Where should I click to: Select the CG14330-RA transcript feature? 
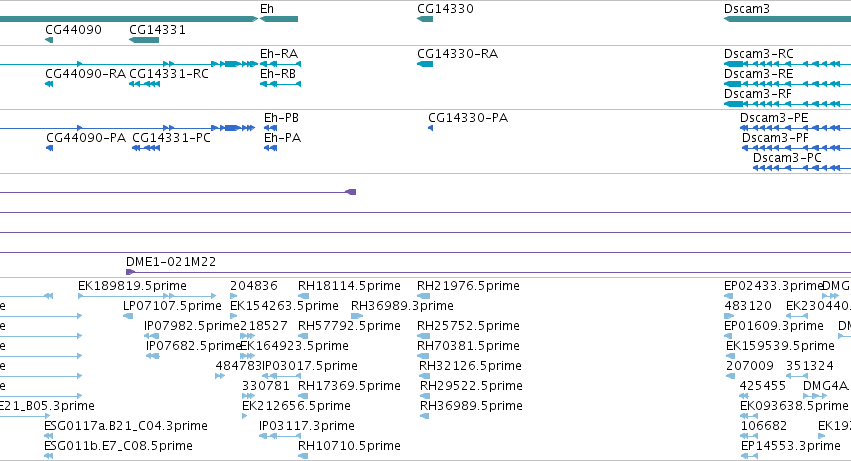pyautogui.click(x=425, y=64)
